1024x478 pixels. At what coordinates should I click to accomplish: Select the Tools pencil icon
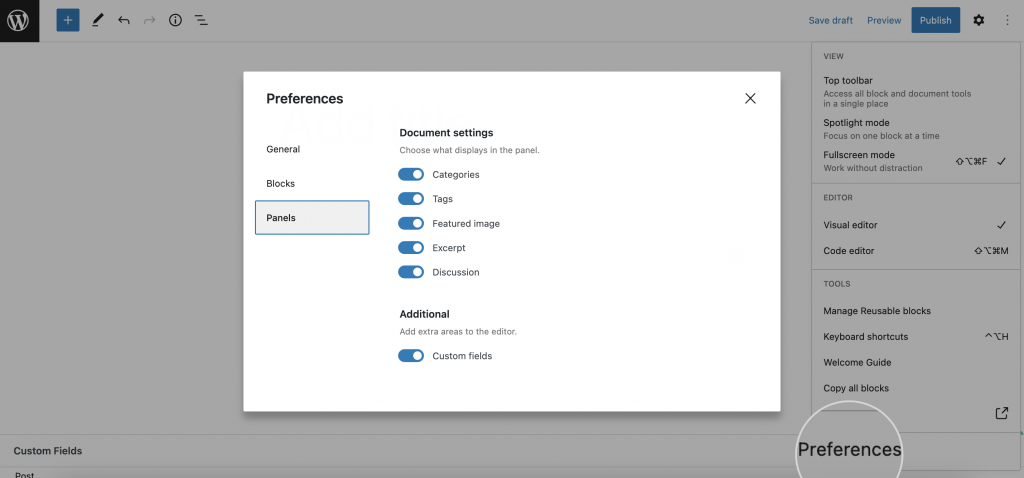(x=97, y=20)
